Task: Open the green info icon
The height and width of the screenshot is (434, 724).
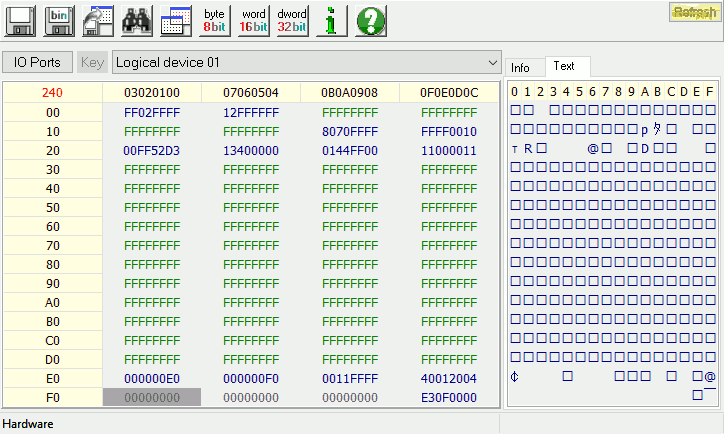Action: [331, 20]
